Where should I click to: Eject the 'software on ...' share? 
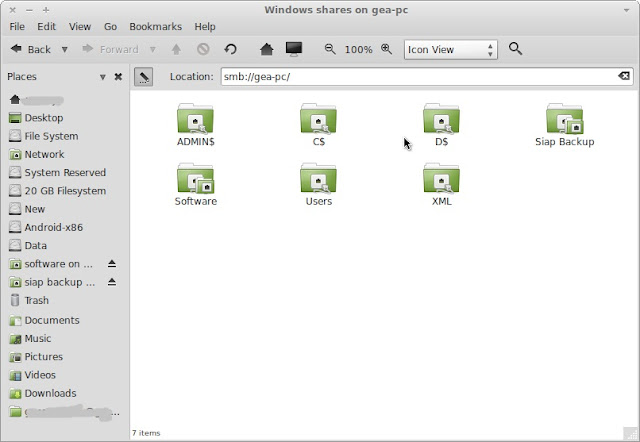coord(112,264)
